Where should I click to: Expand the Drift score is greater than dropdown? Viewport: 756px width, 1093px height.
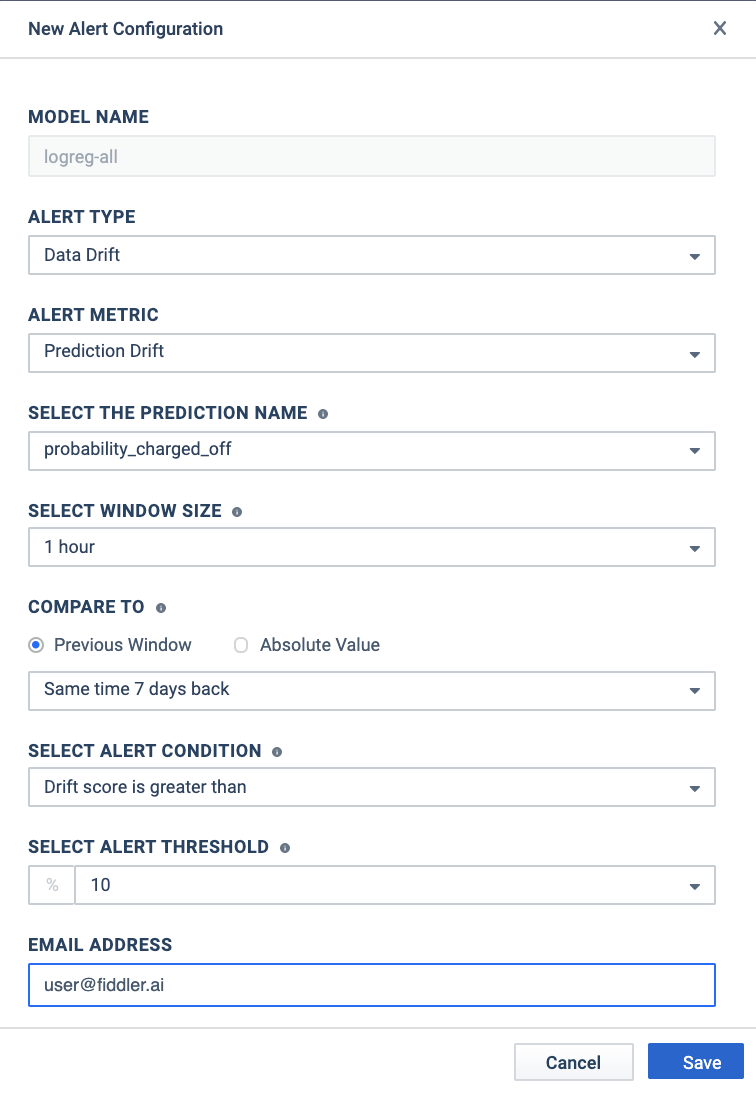click(371, 787)
